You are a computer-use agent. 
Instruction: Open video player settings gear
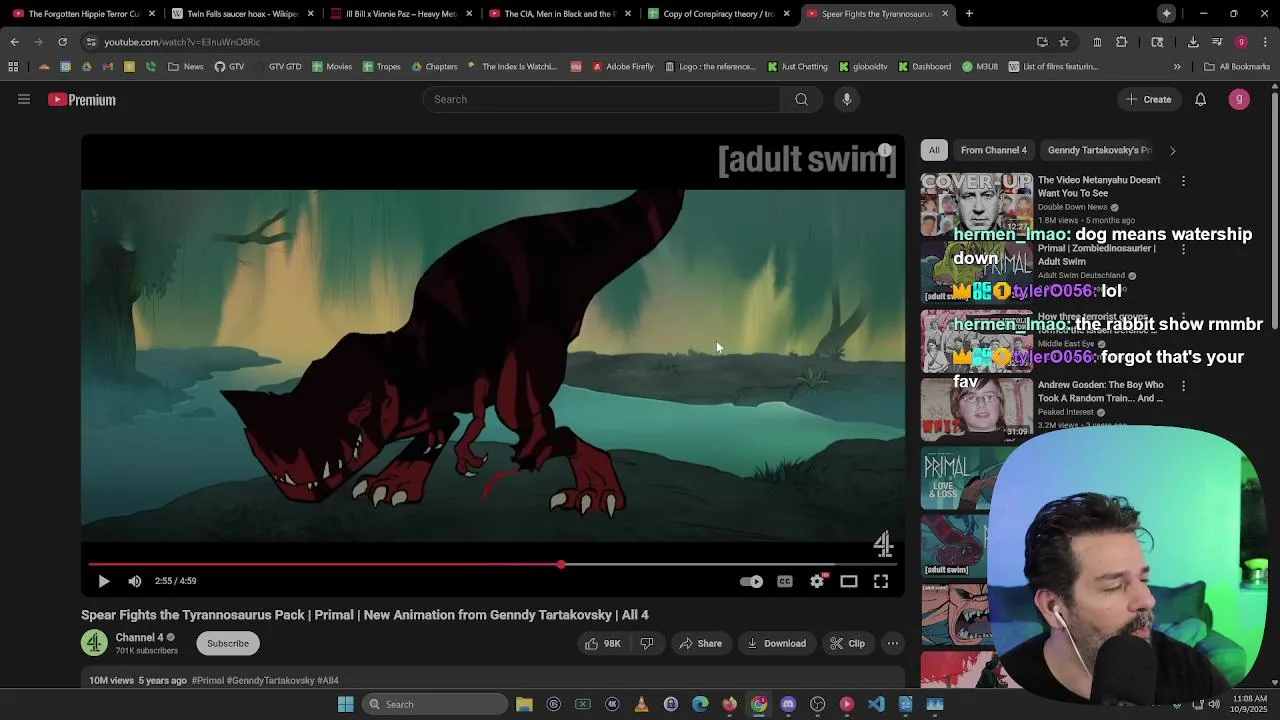(x=817, y=581)
